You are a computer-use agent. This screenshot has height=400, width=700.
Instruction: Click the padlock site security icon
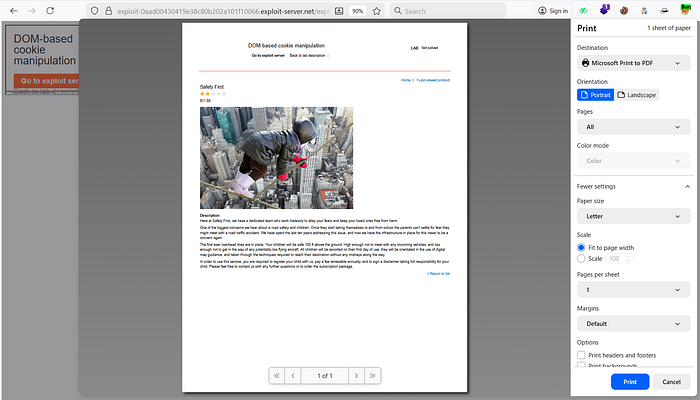pos(108,11)
